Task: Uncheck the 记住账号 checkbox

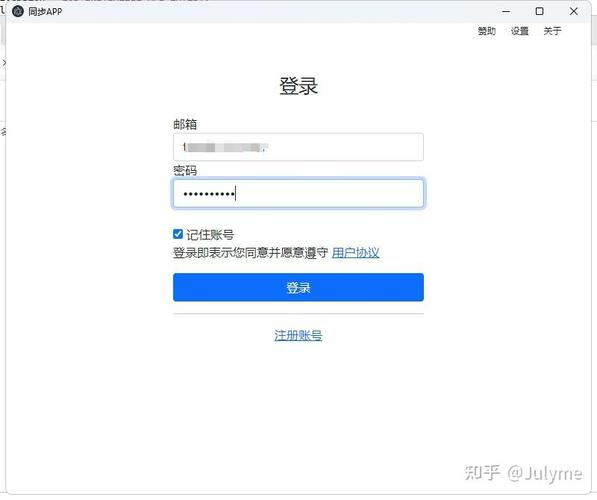Action: [x=178, y=234]
